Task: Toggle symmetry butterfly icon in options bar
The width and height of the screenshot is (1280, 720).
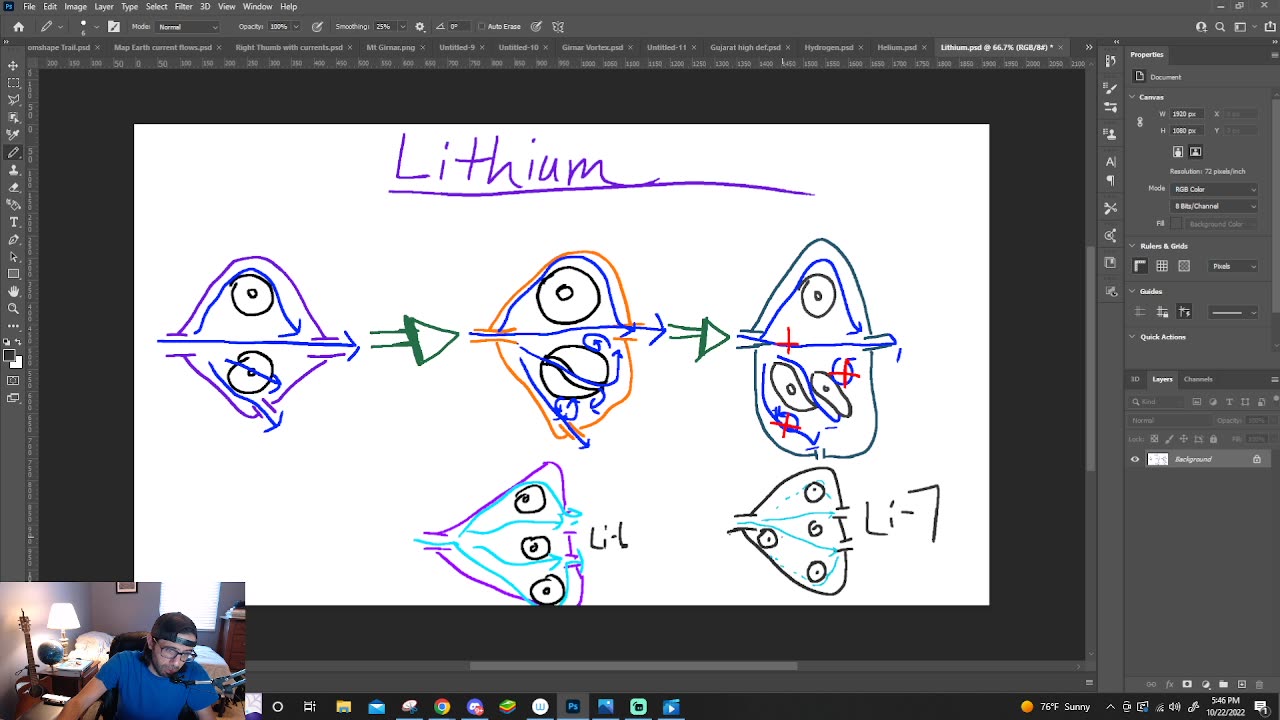Action: [558, 27]
